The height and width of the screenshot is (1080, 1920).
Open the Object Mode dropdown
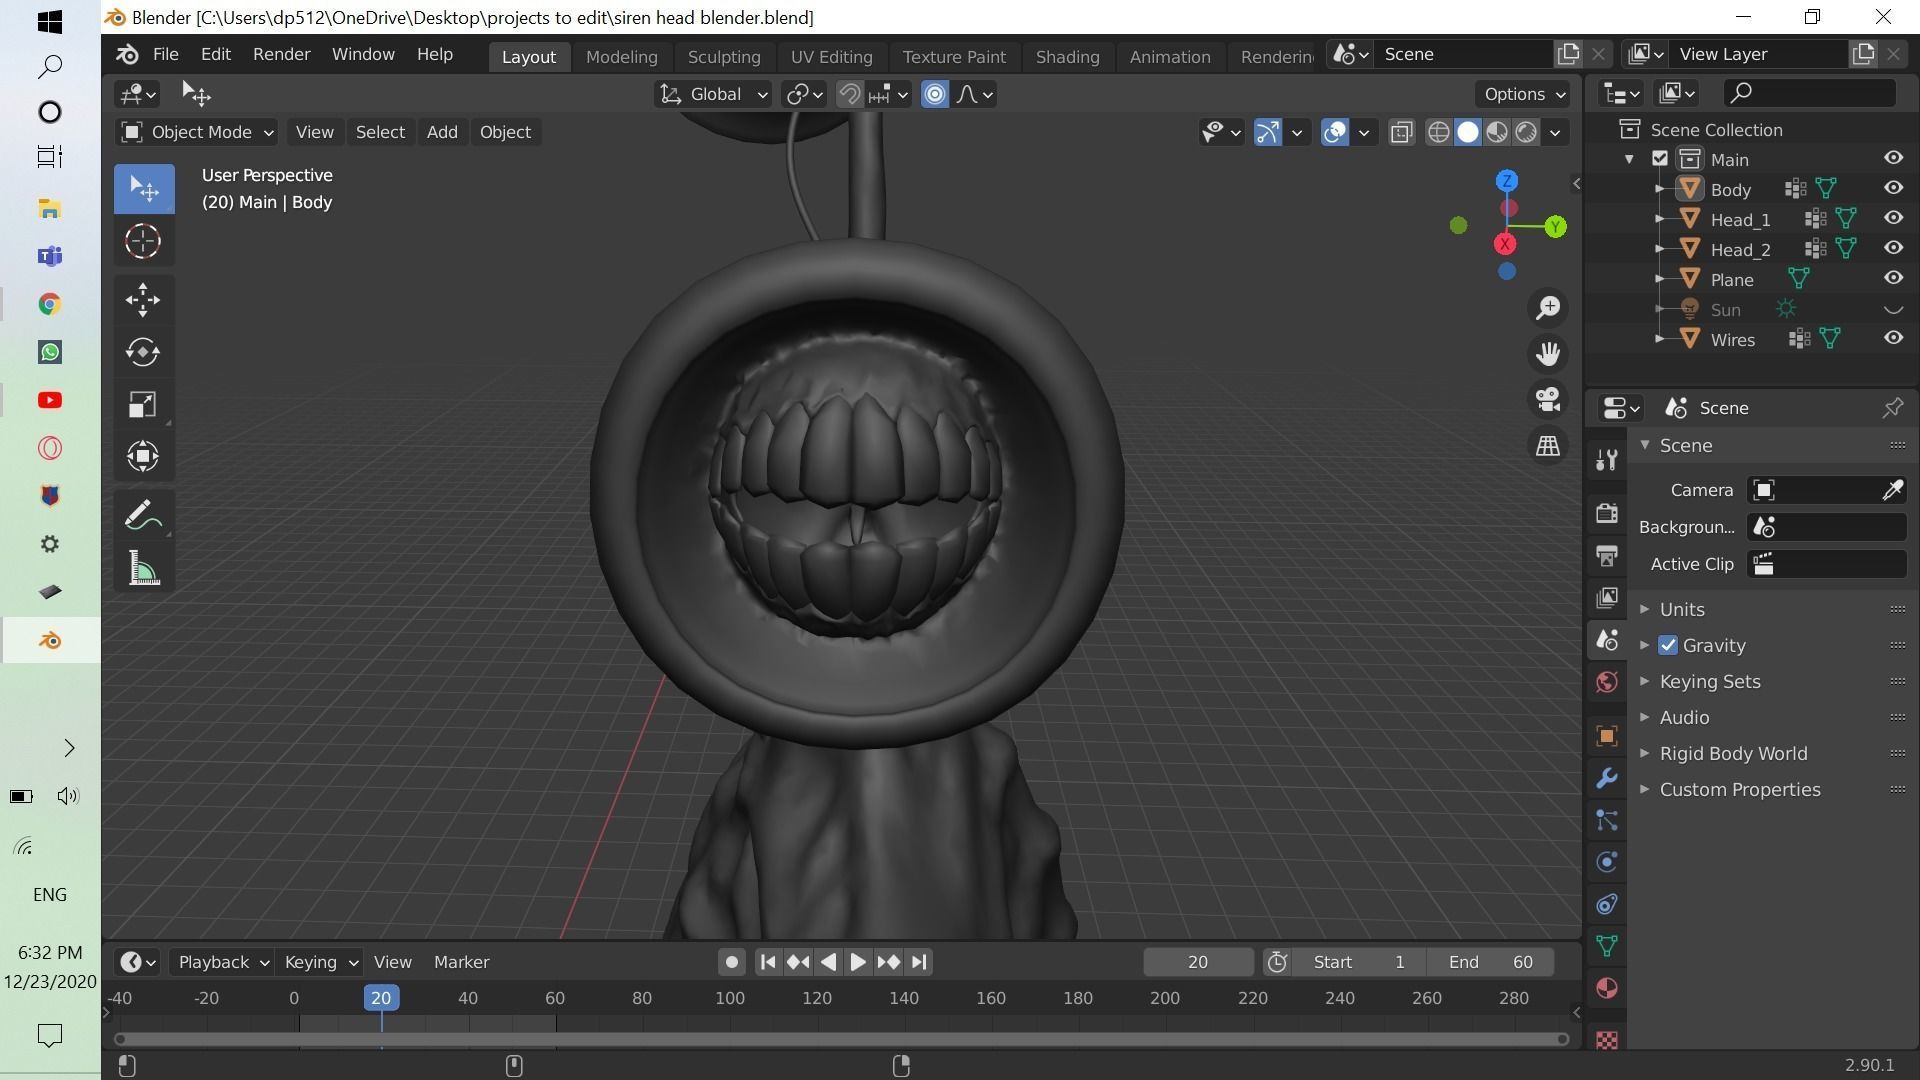pos(196,132)
